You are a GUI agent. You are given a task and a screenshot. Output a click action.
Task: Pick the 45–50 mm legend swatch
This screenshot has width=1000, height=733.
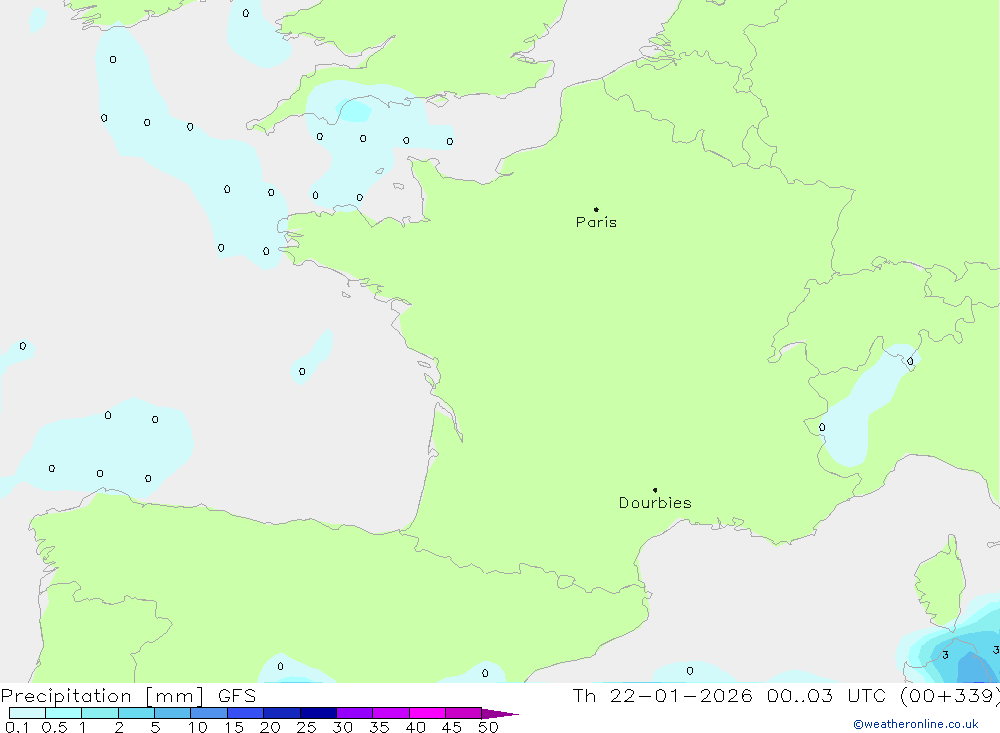click(464, 713)
